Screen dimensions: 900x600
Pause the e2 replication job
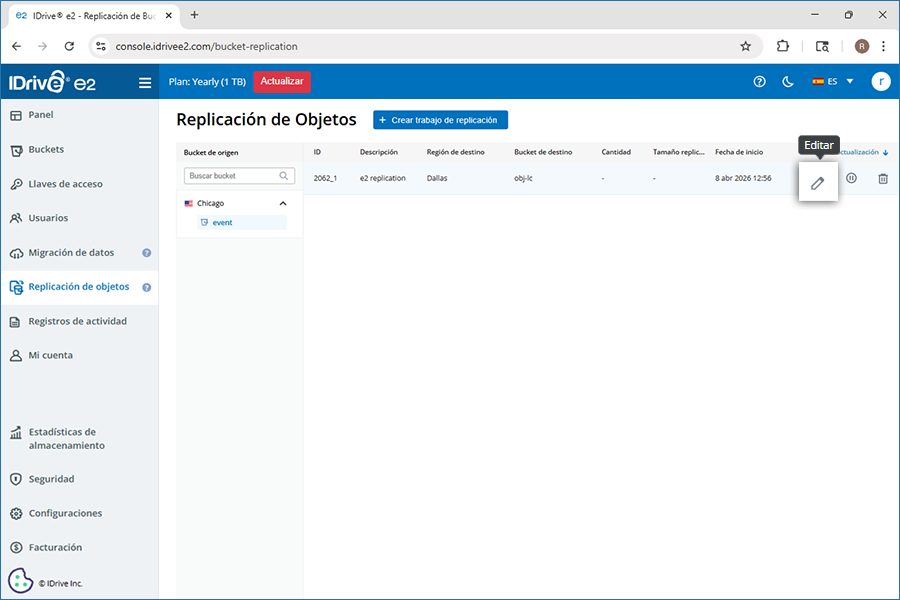pyautogui.click(x=851, y=178)
